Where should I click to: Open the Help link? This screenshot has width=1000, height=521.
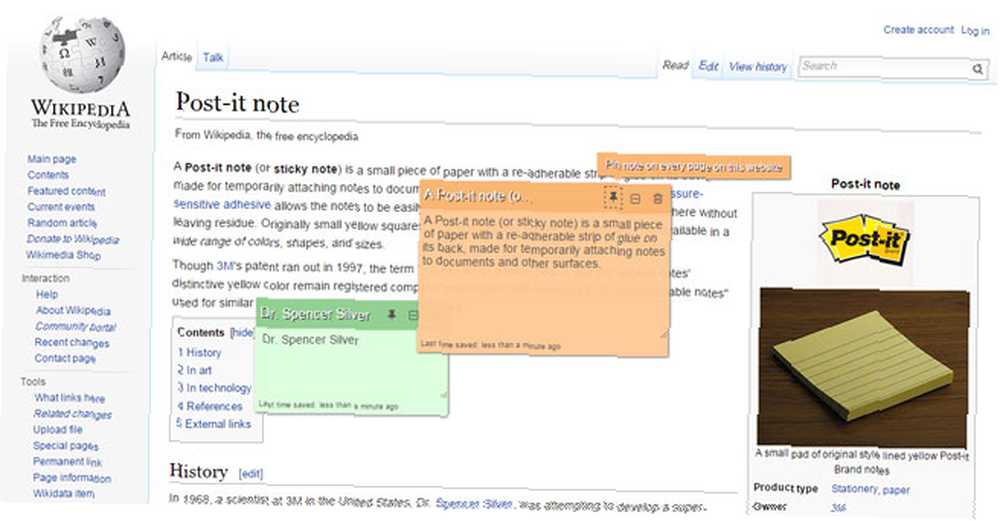47,294
